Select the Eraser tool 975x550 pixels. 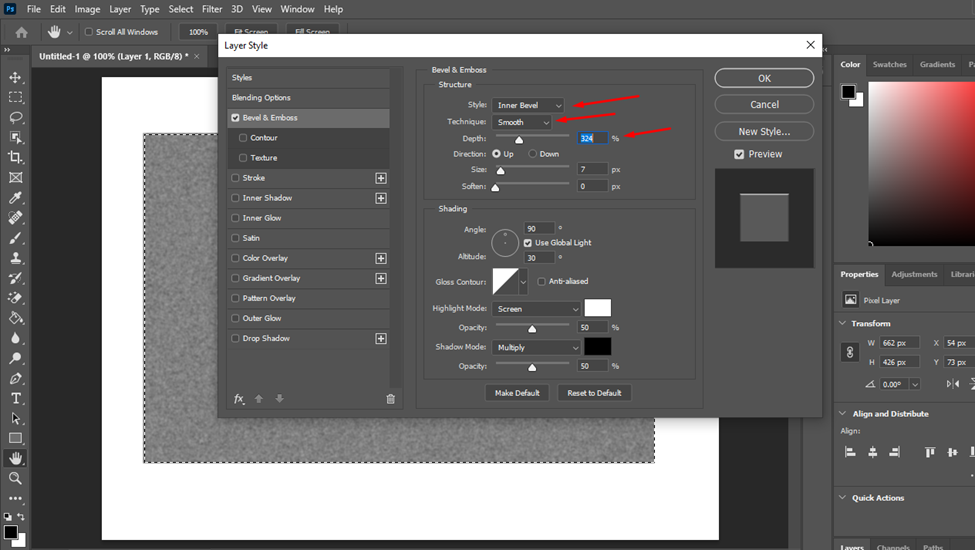(x=16, y=298)
